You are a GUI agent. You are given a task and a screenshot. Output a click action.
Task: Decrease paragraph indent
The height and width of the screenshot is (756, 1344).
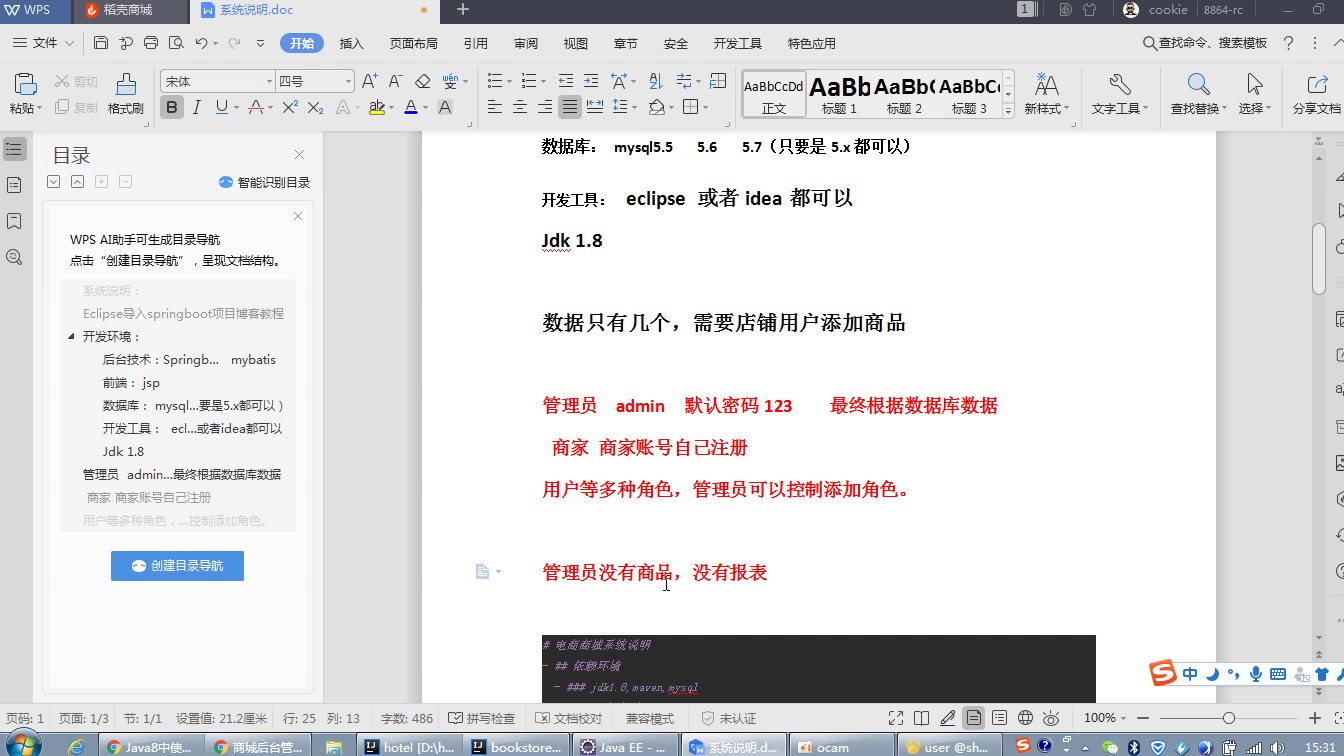pos(566,81)
